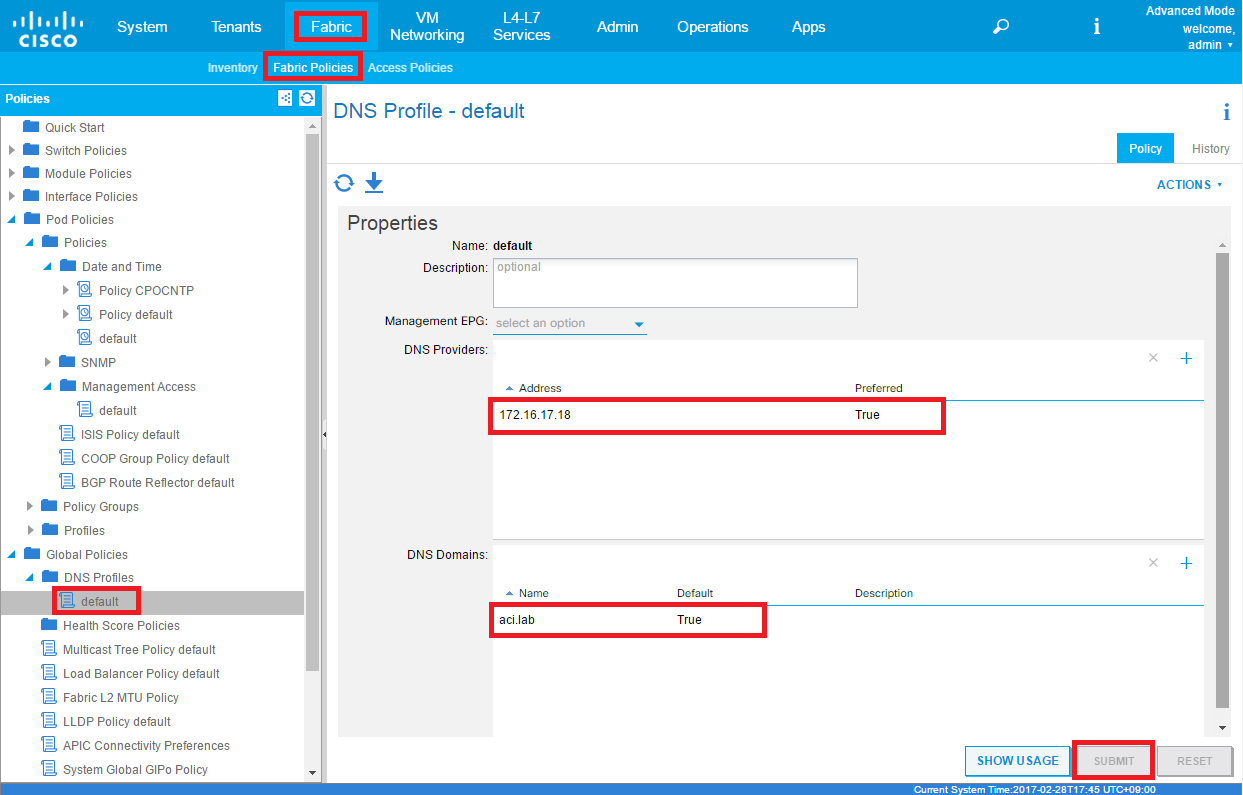Click the Description text field
The height and width of the screenshot is (795, 1243).
click(675, 283)
